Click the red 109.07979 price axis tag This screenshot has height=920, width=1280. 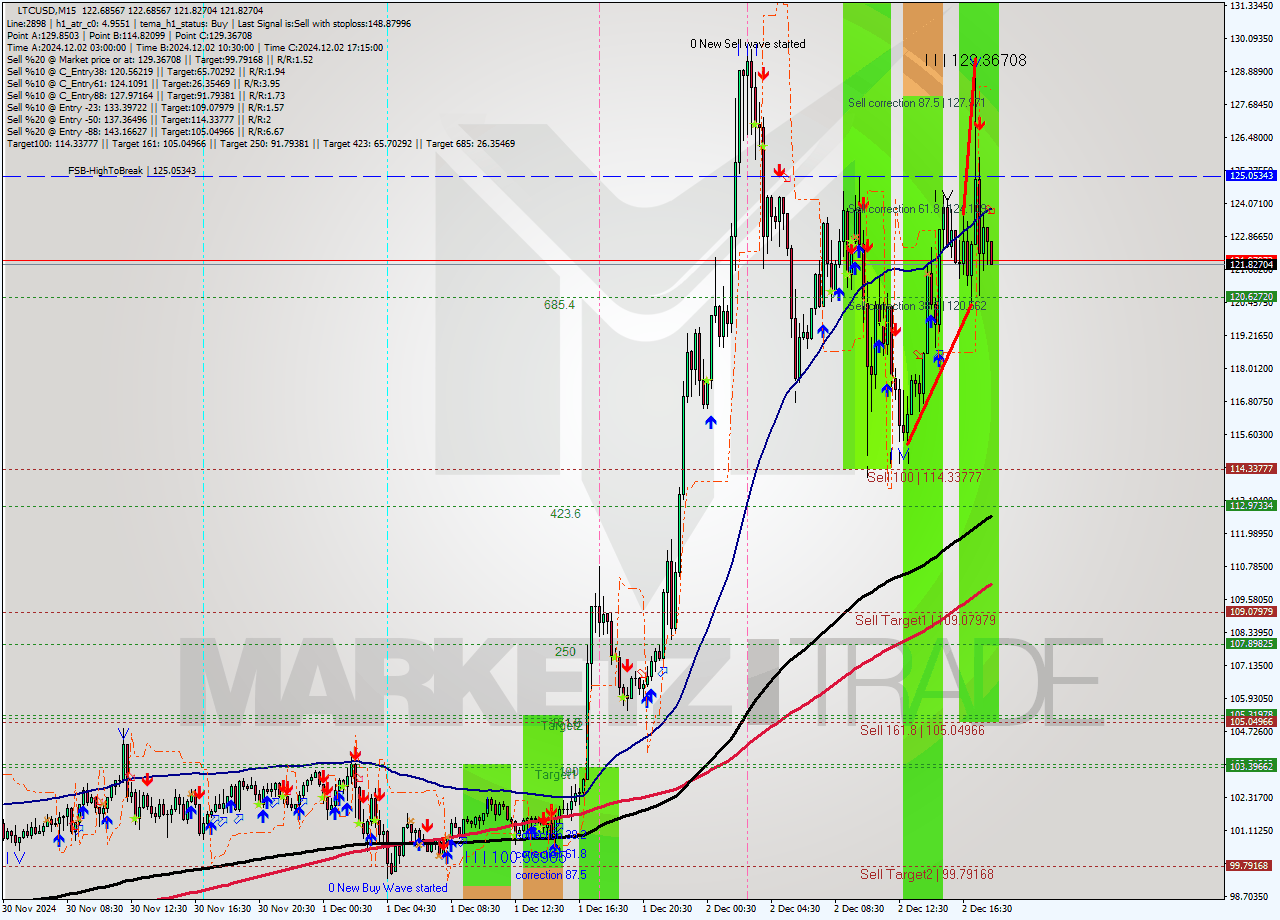[1251, 612]
